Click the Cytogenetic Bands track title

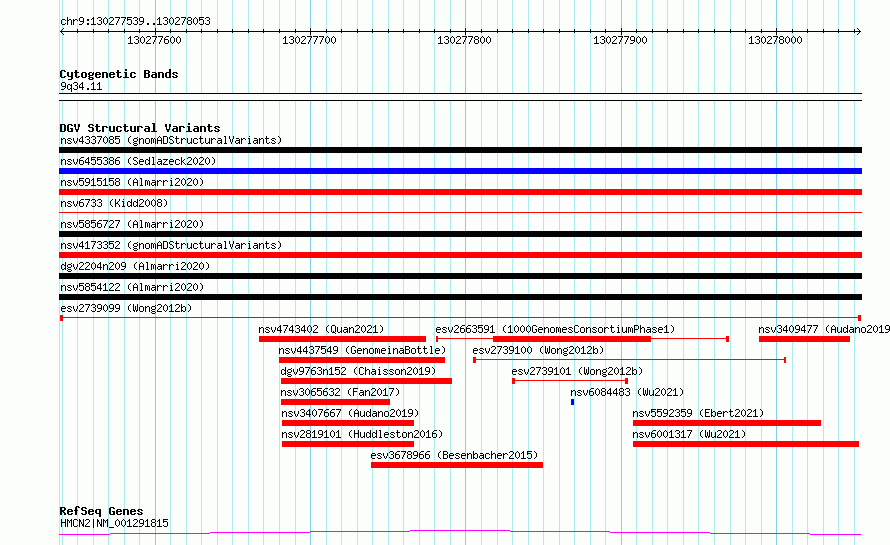[119, 74]
